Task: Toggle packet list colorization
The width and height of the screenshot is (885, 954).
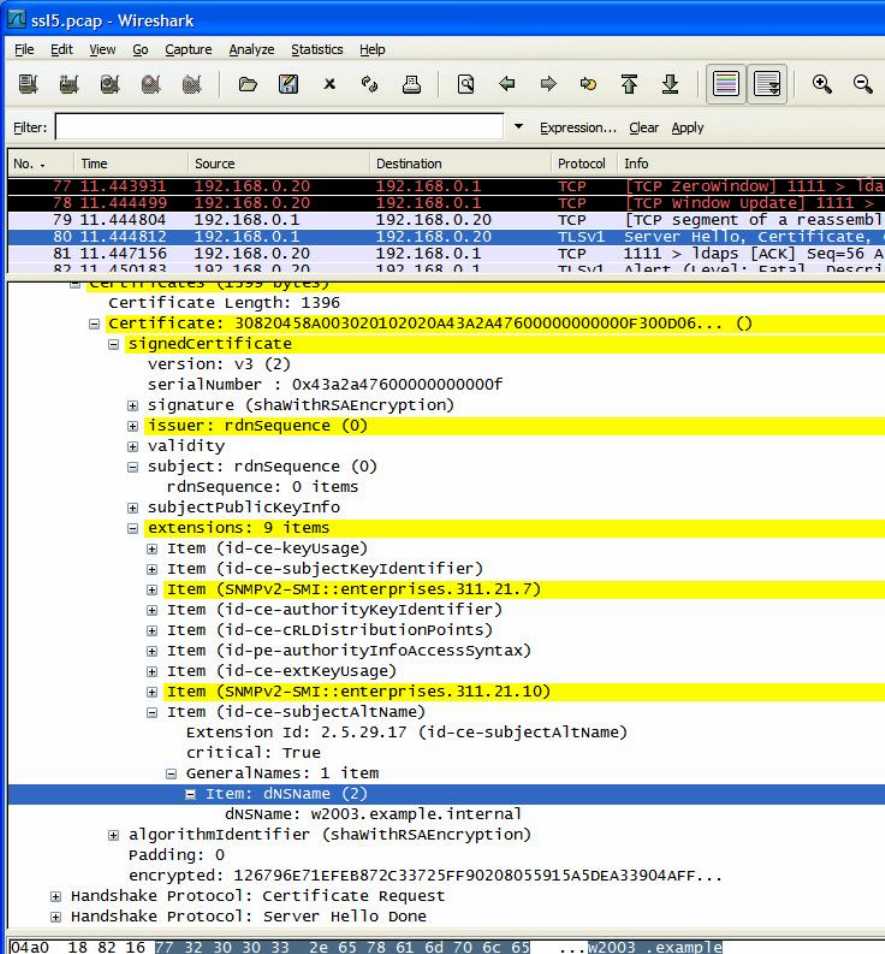Action: 726,86
